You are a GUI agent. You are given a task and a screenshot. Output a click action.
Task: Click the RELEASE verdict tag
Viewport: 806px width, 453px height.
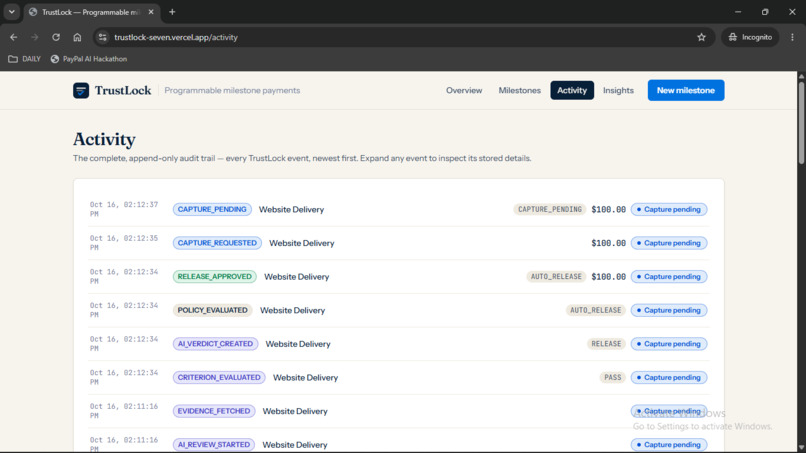click(606, 343)
